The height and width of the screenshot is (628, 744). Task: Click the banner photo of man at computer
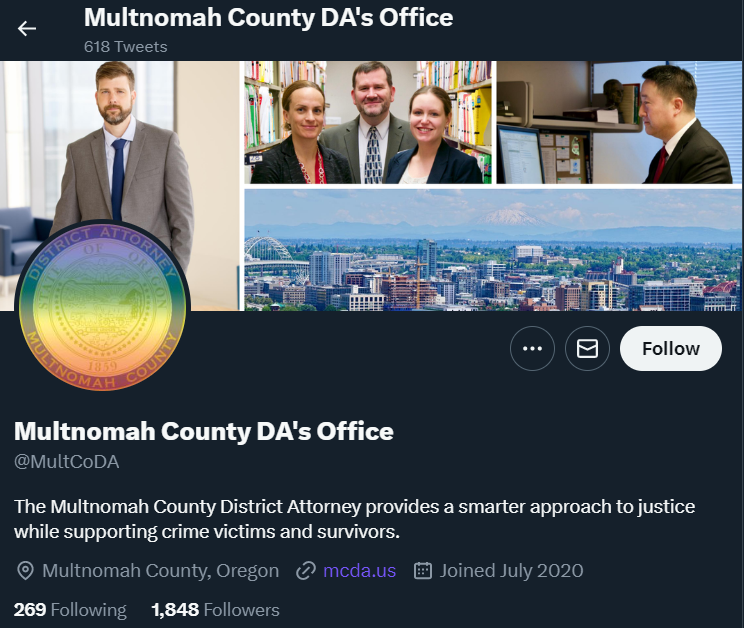coord(619,122)
